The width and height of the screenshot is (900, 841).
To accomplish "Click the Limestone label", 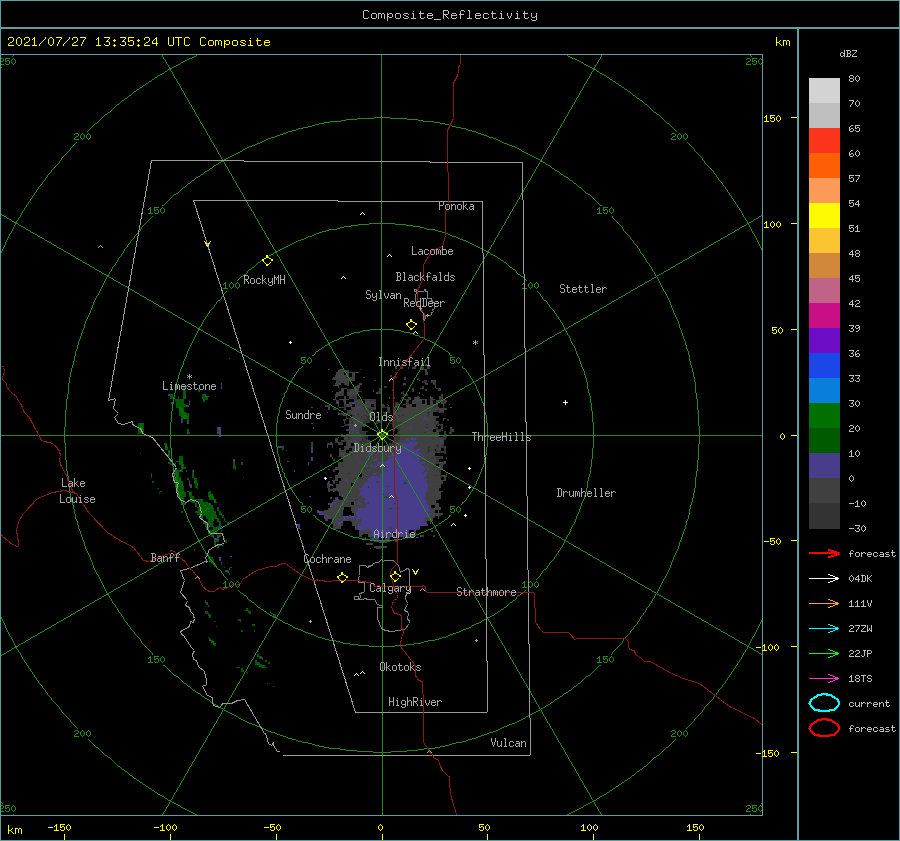I will (x=189, y=386).
